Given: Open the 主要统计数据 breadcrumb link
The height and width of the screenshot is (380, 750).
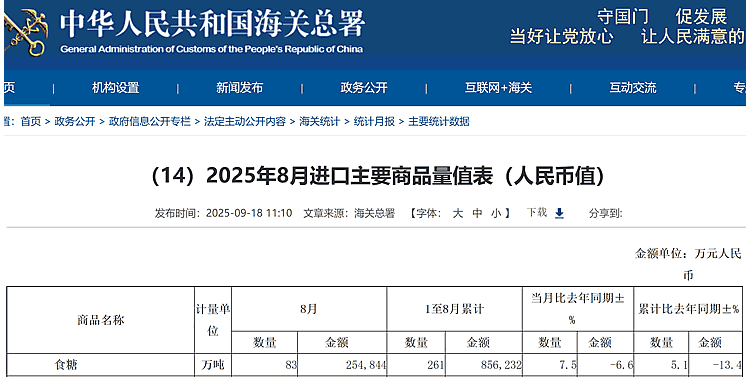Looking at the screenshot, I should (439, 122).
